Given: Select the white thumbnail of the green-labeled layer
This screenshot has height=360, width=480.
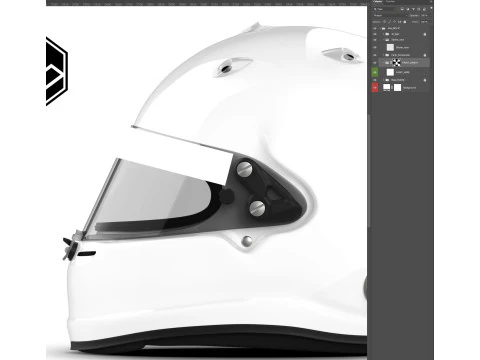Looking at the screenshot, I should (x=390, y=72).
